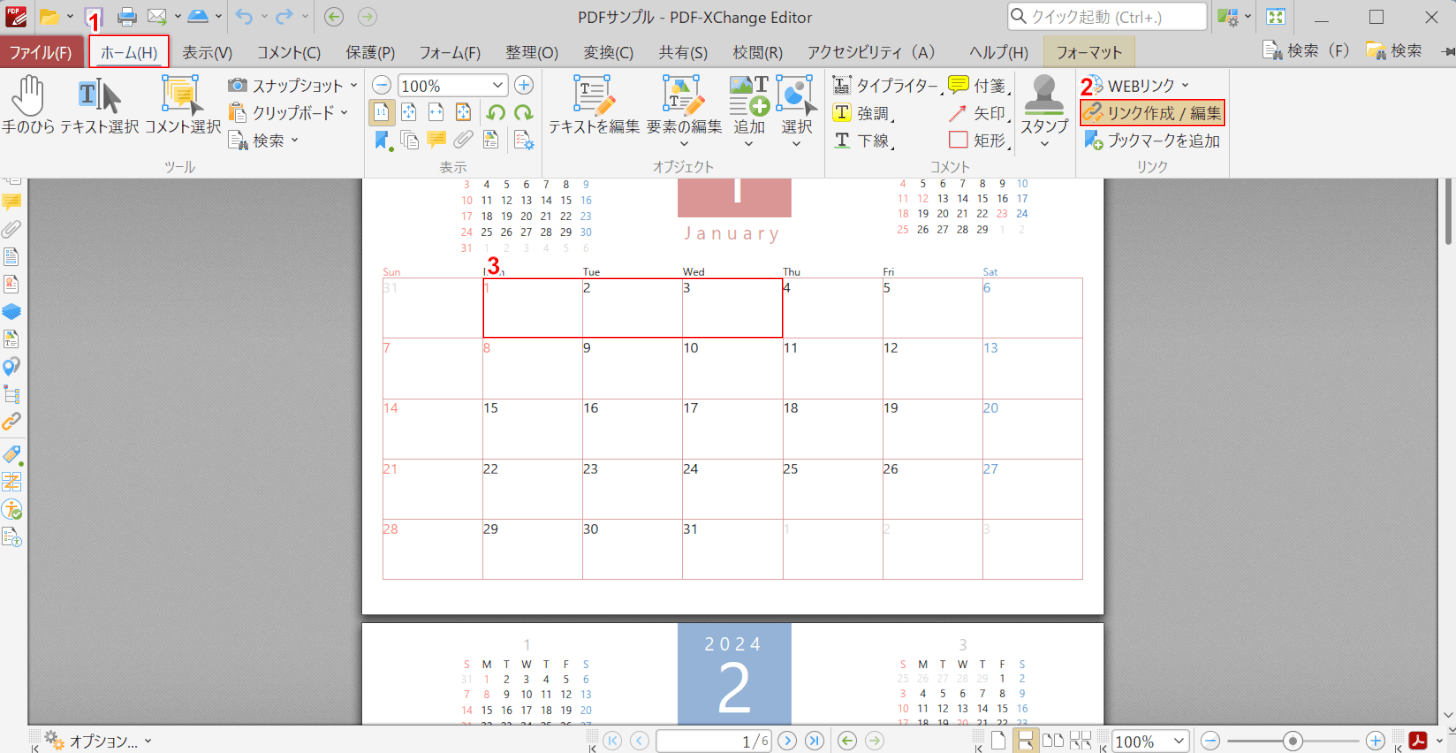Pick the Rectangle (矩形) annotation tool

(977, 140)
